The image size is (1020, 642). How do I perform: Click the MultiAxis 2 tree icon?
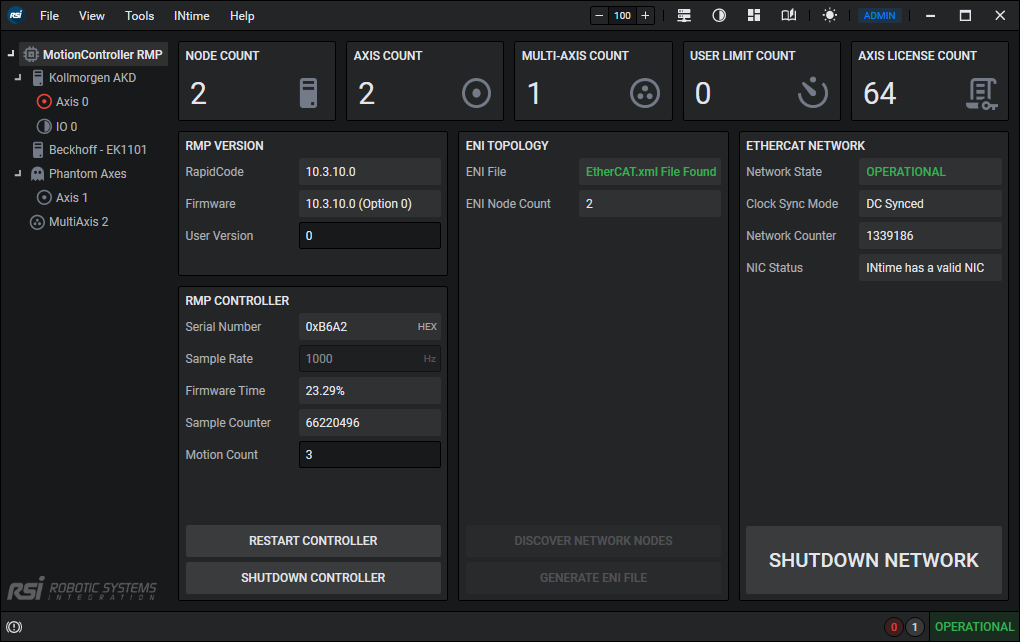(x=38, y=222)
